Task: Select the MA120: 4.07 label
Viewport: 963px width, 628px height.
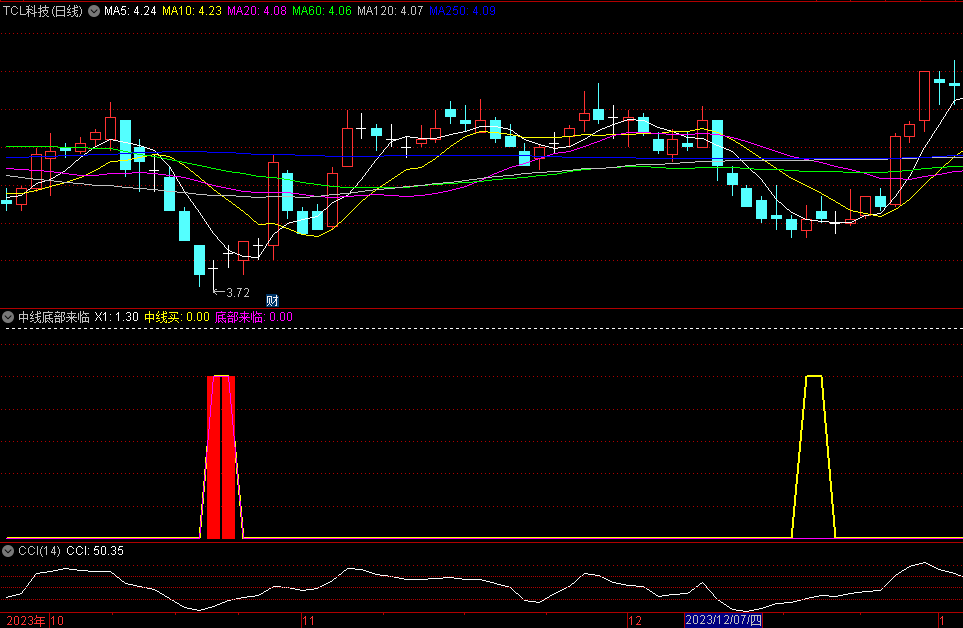Action: coord(390,11)
